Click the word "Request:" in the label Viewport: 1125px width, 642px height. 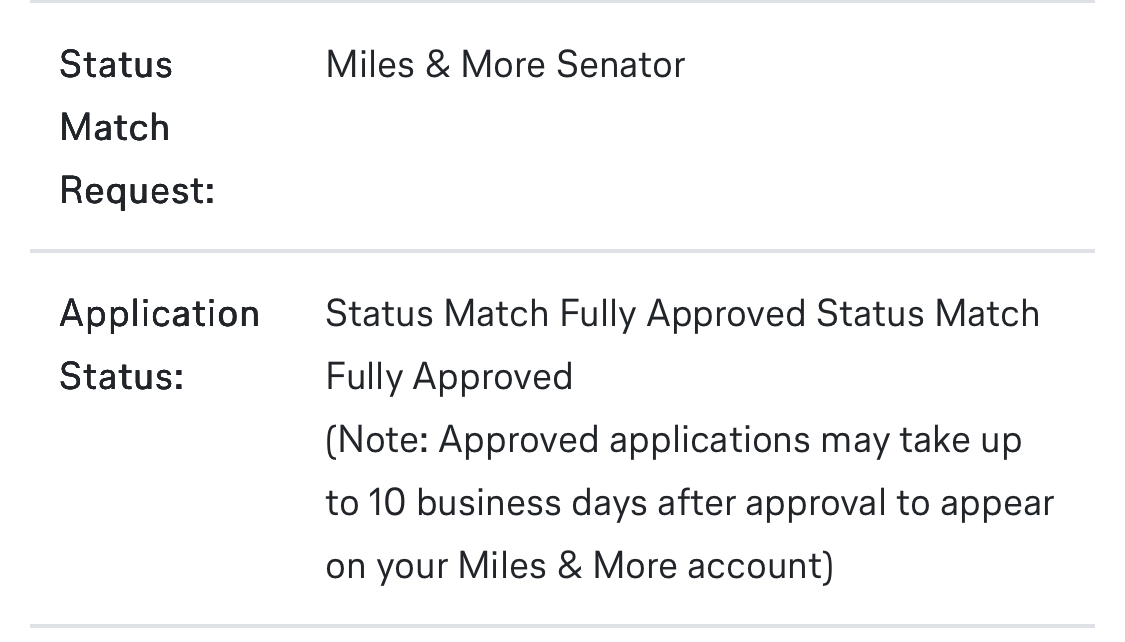[137, 190]
